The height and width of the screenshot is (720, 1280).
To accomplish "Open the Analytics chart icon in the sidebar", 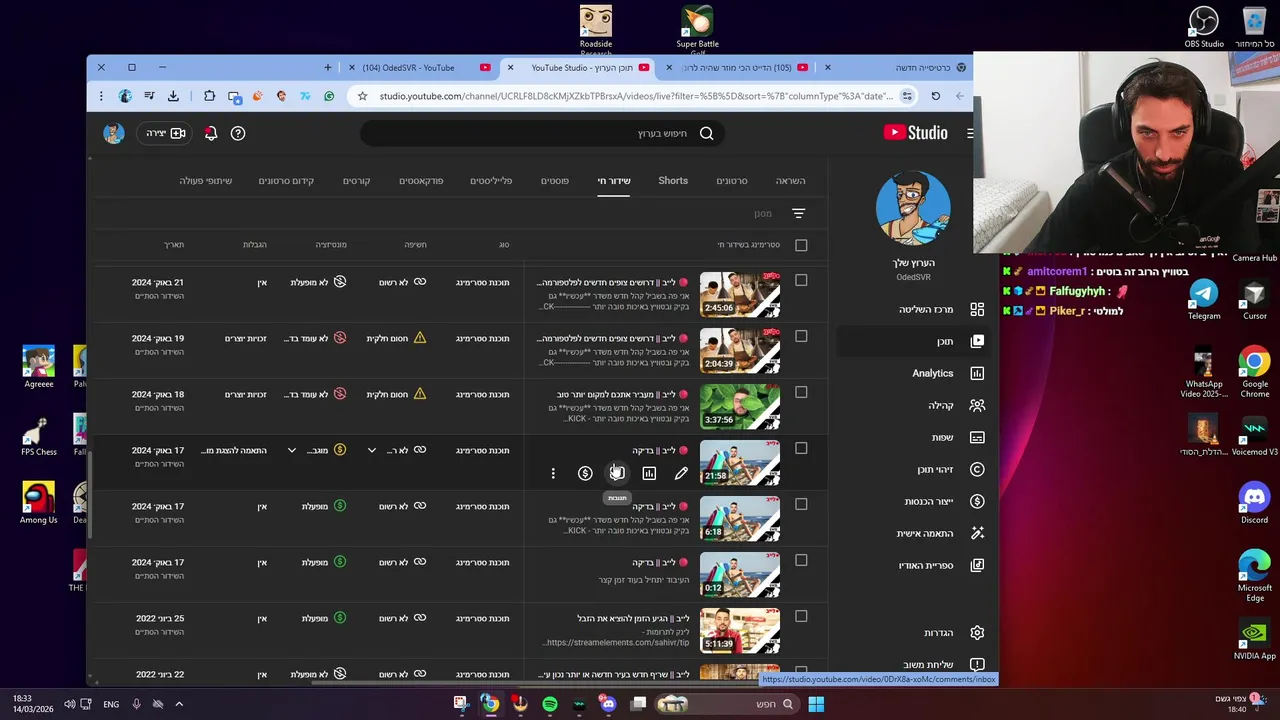I will [977, 373].
